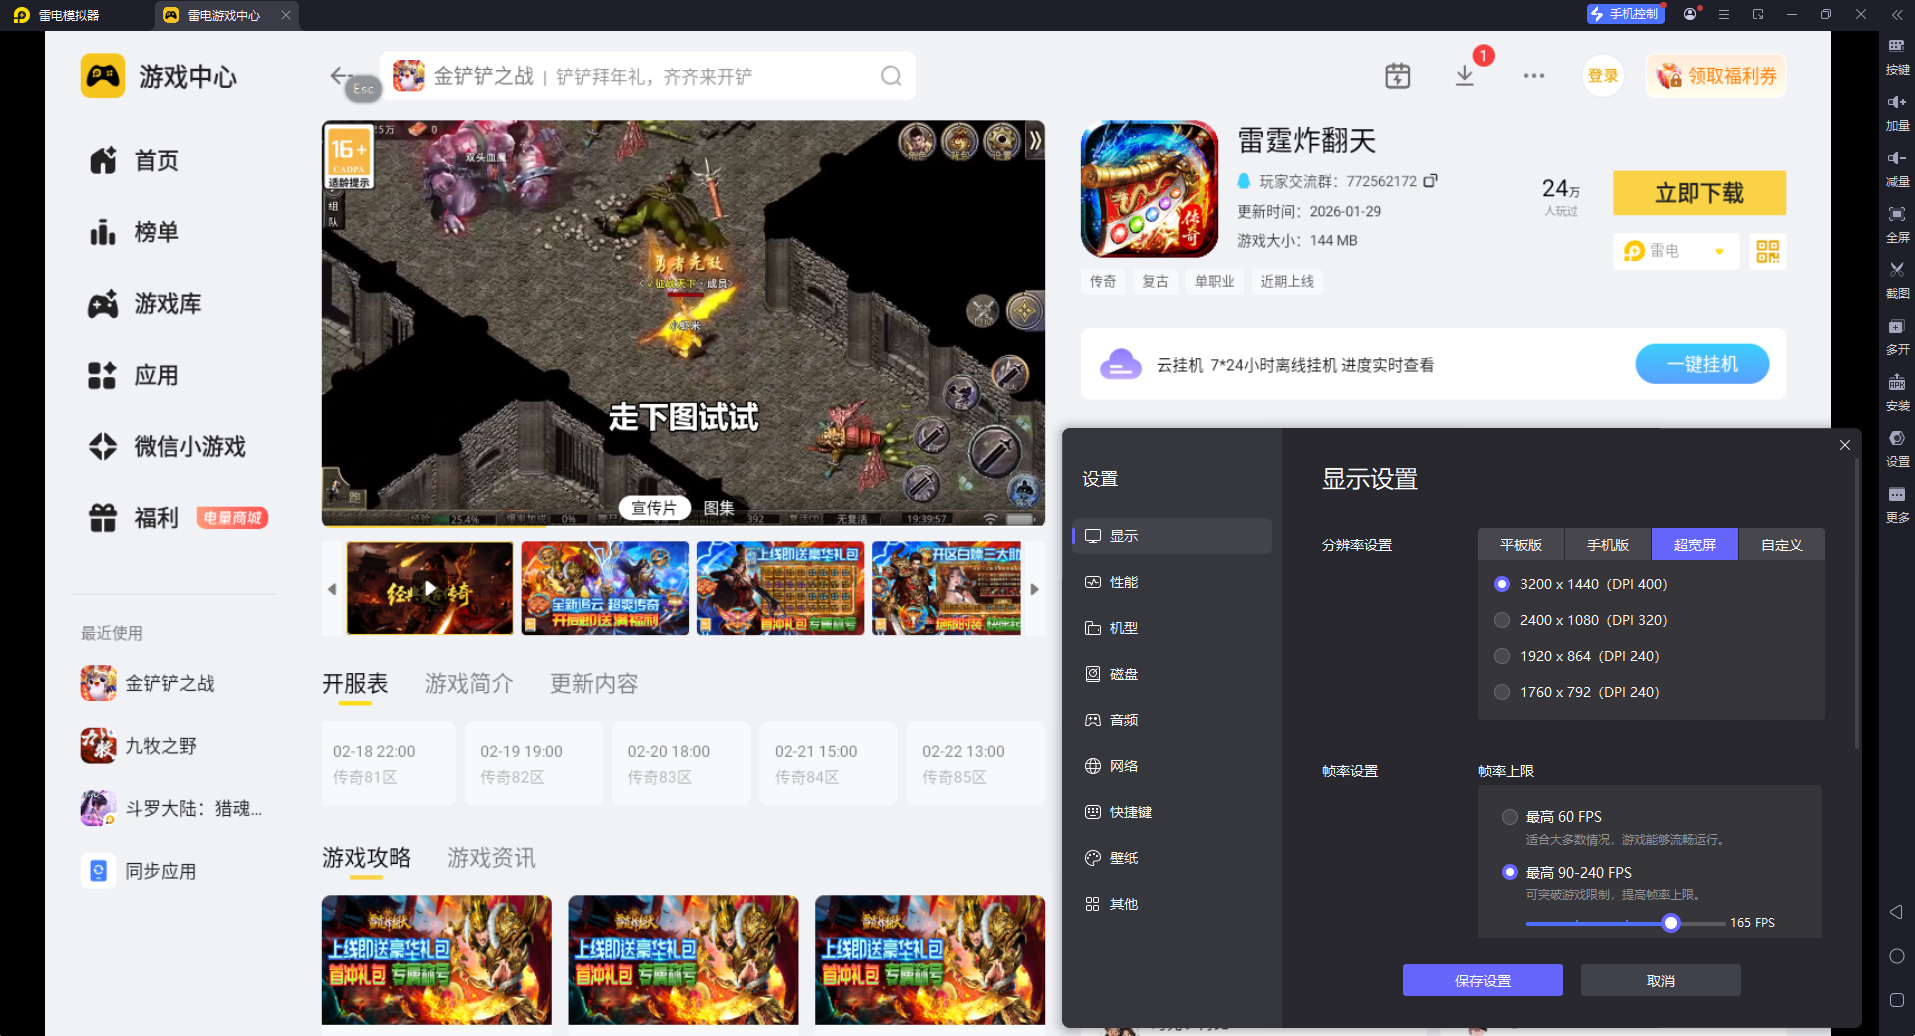The image size is (1915, 1036).
Task: Select resolution 3200 x 1440 (DPI 400)
Action: pyautogui.click(x=1502, y=584)
